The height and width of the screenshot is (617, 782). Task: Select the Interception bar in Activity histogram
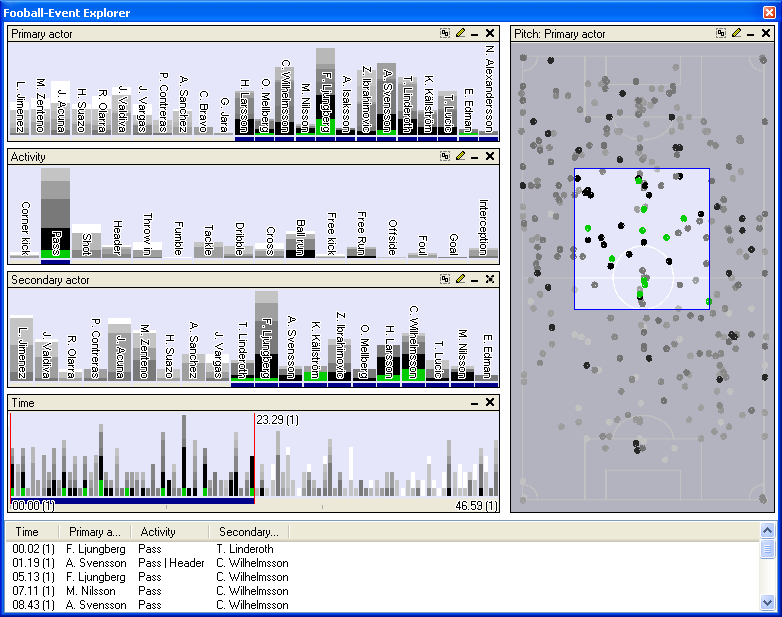pos(483,253)
